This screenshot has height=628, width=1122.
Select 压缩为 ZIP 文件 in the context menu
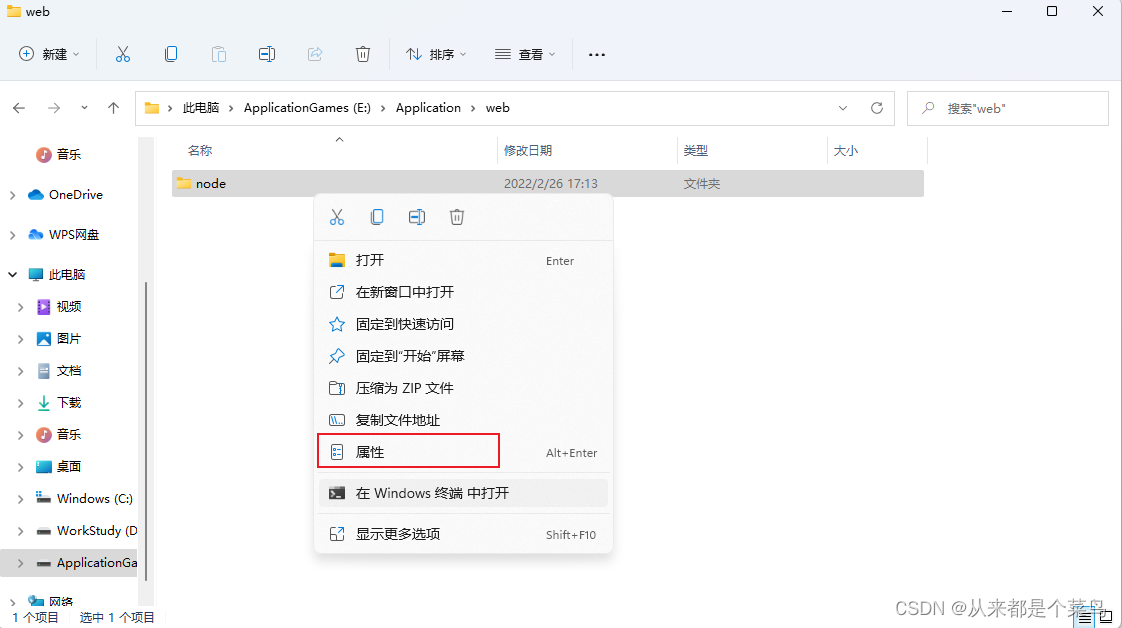click(x=405, y=388)
